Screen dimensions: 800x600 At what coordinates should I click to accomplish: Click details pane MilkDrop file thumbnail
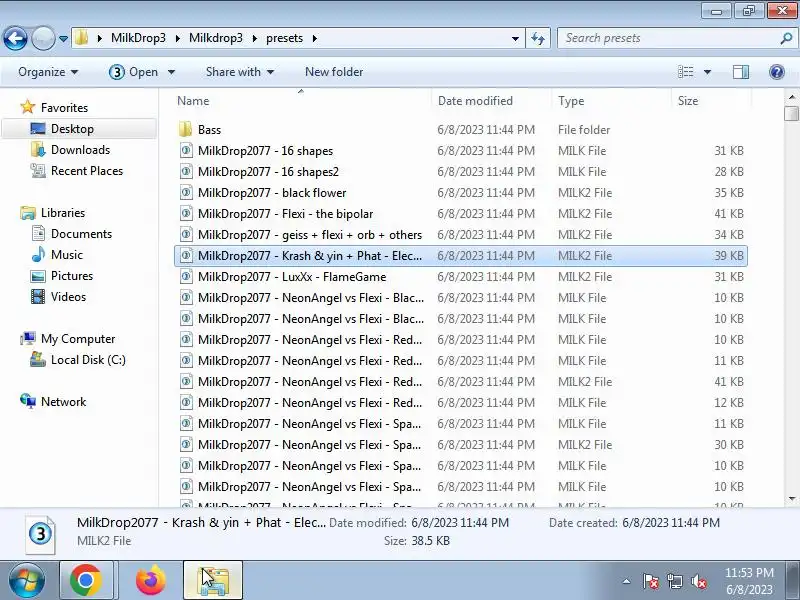(x=40, y=535)
